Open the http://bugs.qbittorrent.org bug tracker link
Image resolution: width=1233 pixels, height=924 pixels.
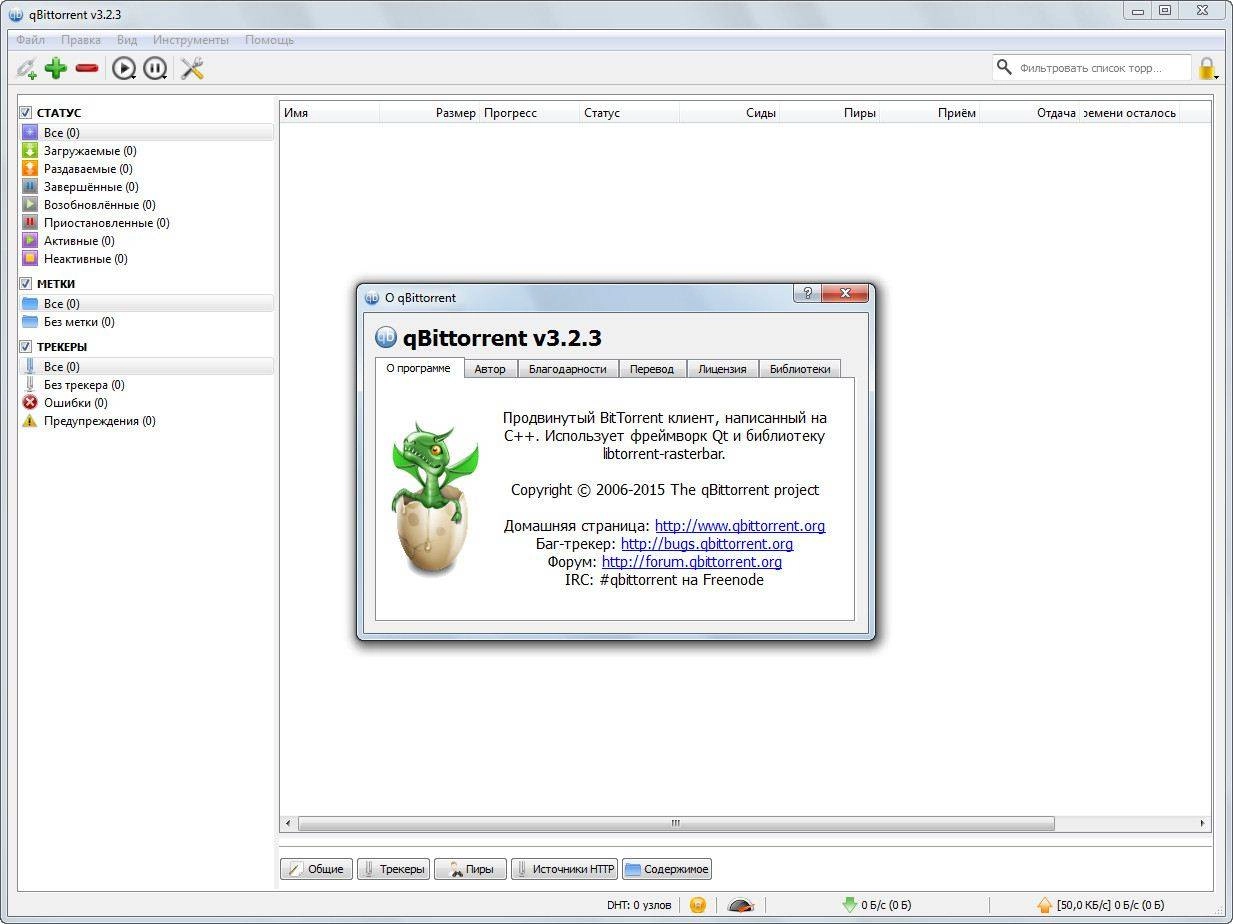(x=707, y=544)
